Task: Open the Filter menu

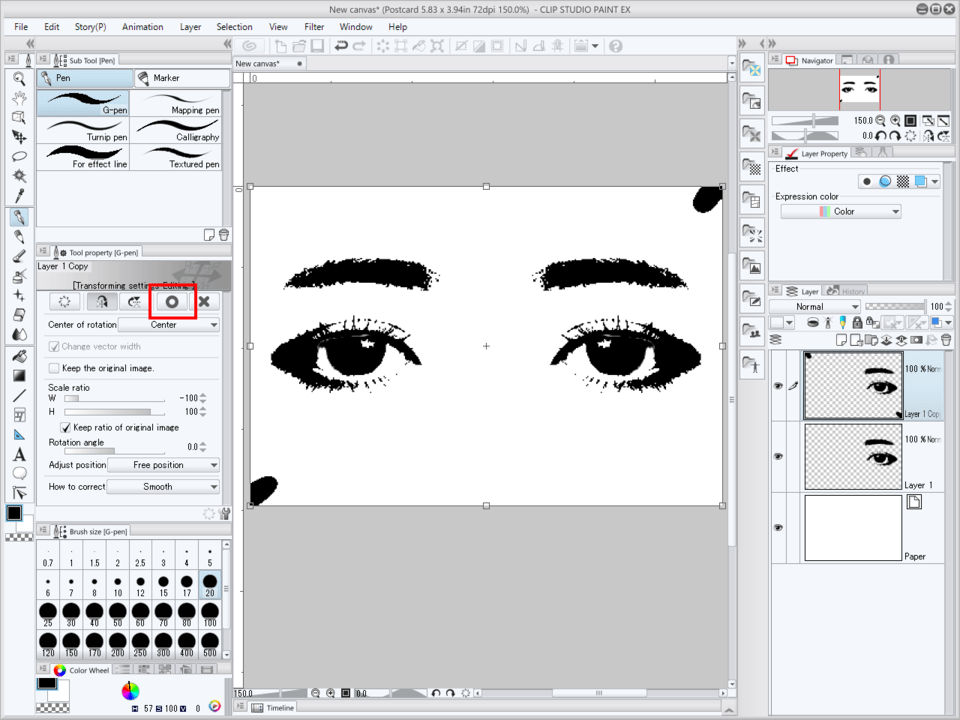Action: tap(314, 27)
